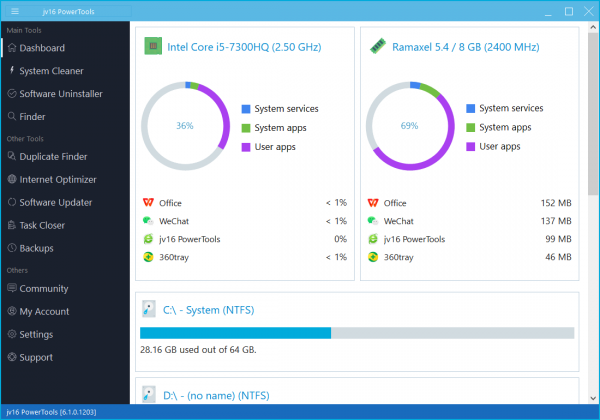Click the scrollbar down arrow

click(593, 398)
